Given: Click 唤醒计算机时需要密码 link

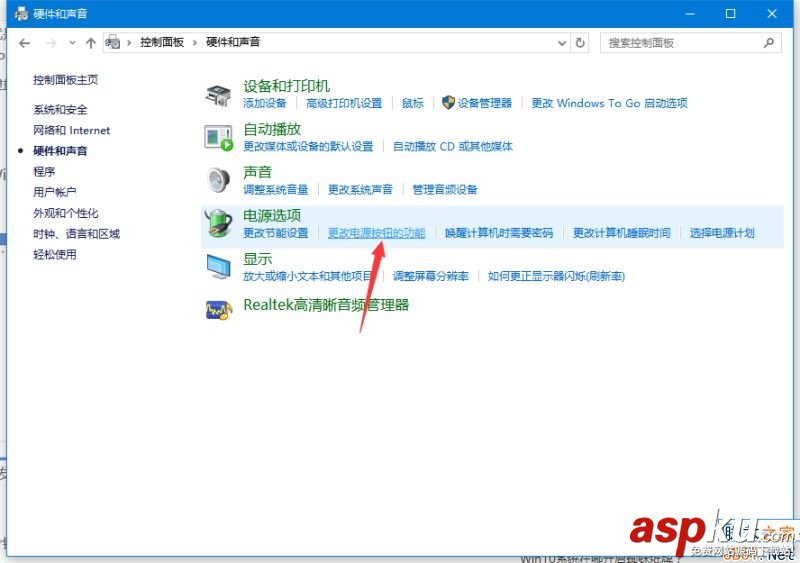Looking at the screenshot, I should (499, 233).
